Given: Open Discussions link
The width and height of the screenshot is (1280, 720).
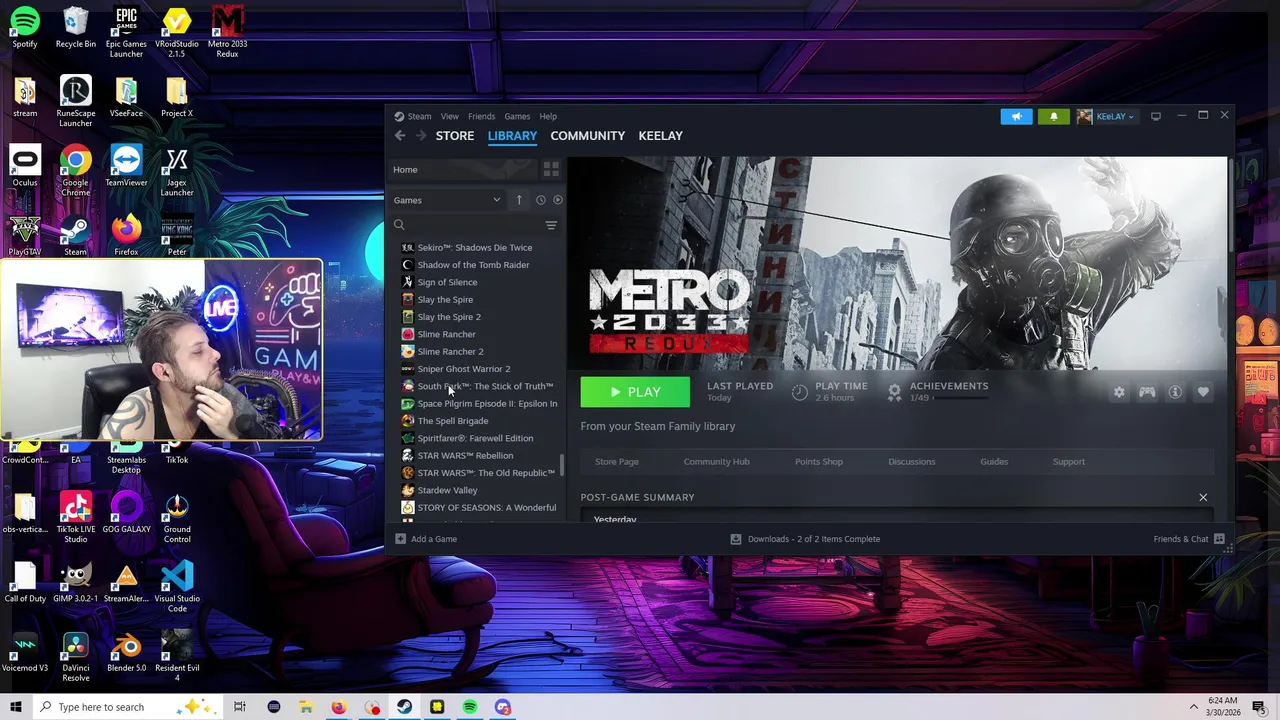Looking at the screenshot, I should (x=911, y=462).
